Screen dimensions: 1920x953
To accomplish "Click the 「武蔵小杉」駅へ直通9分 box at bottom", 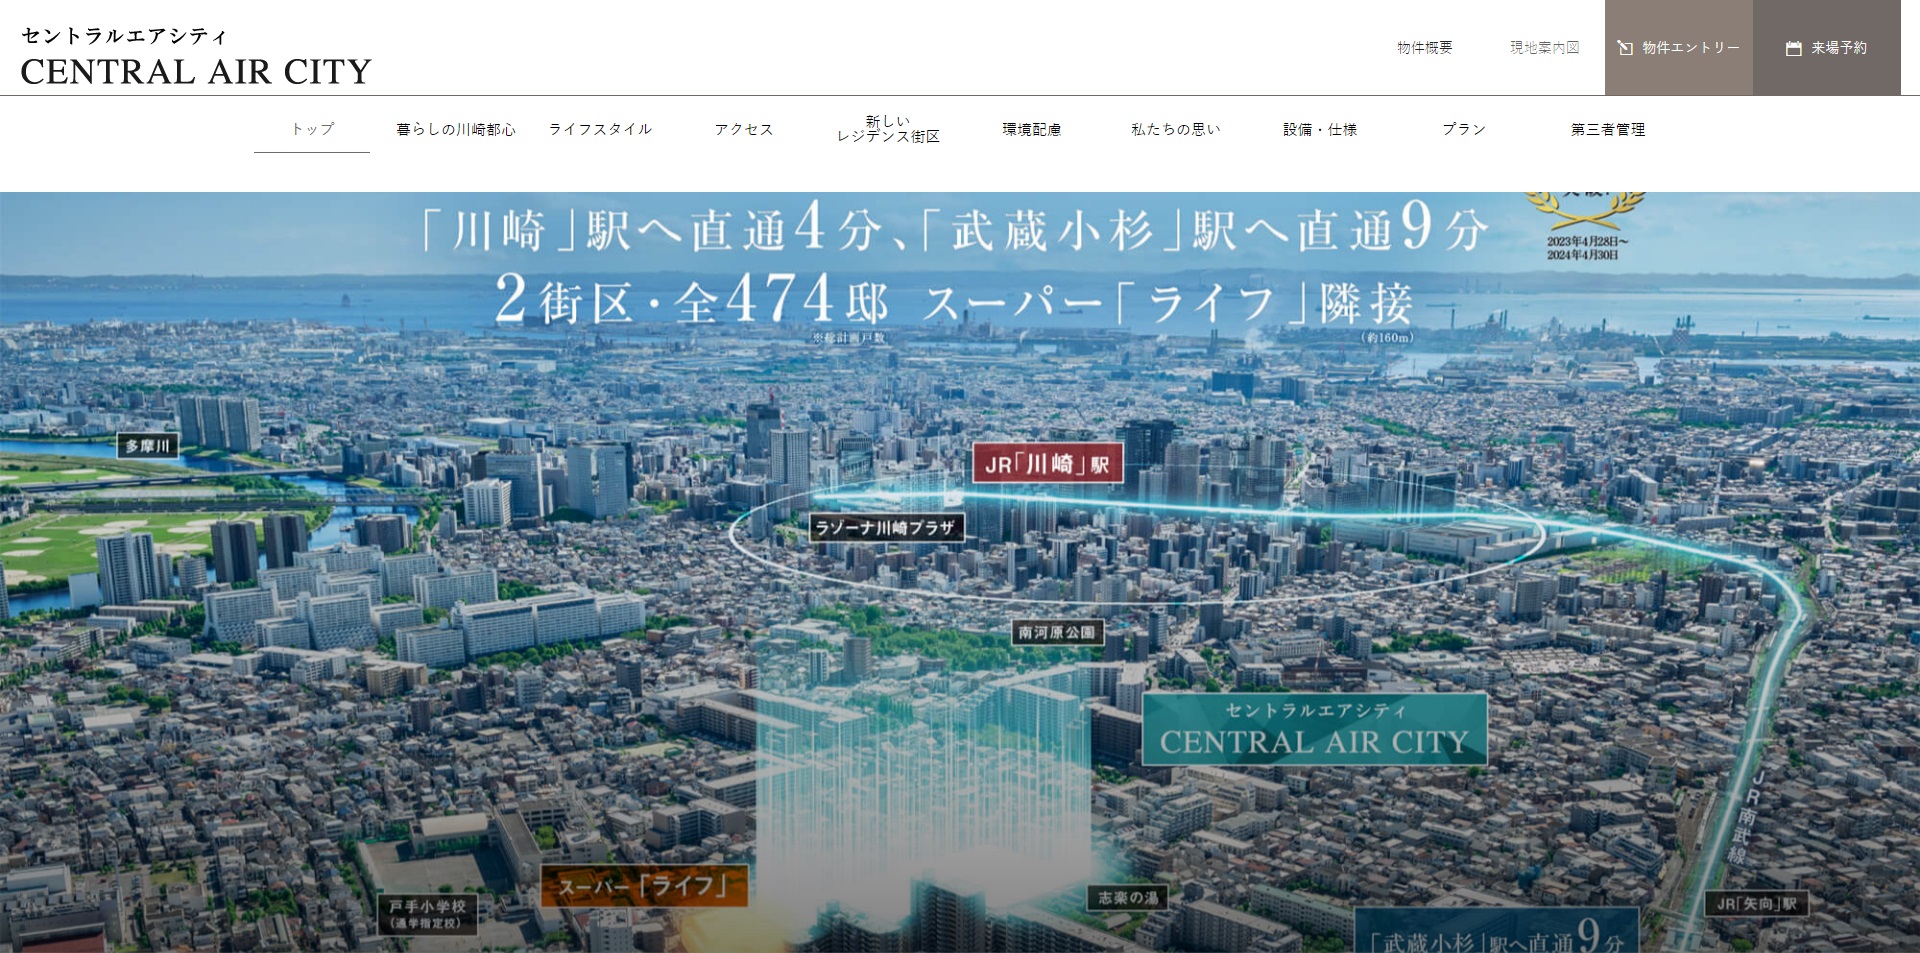I will (x=1497, y=931).
